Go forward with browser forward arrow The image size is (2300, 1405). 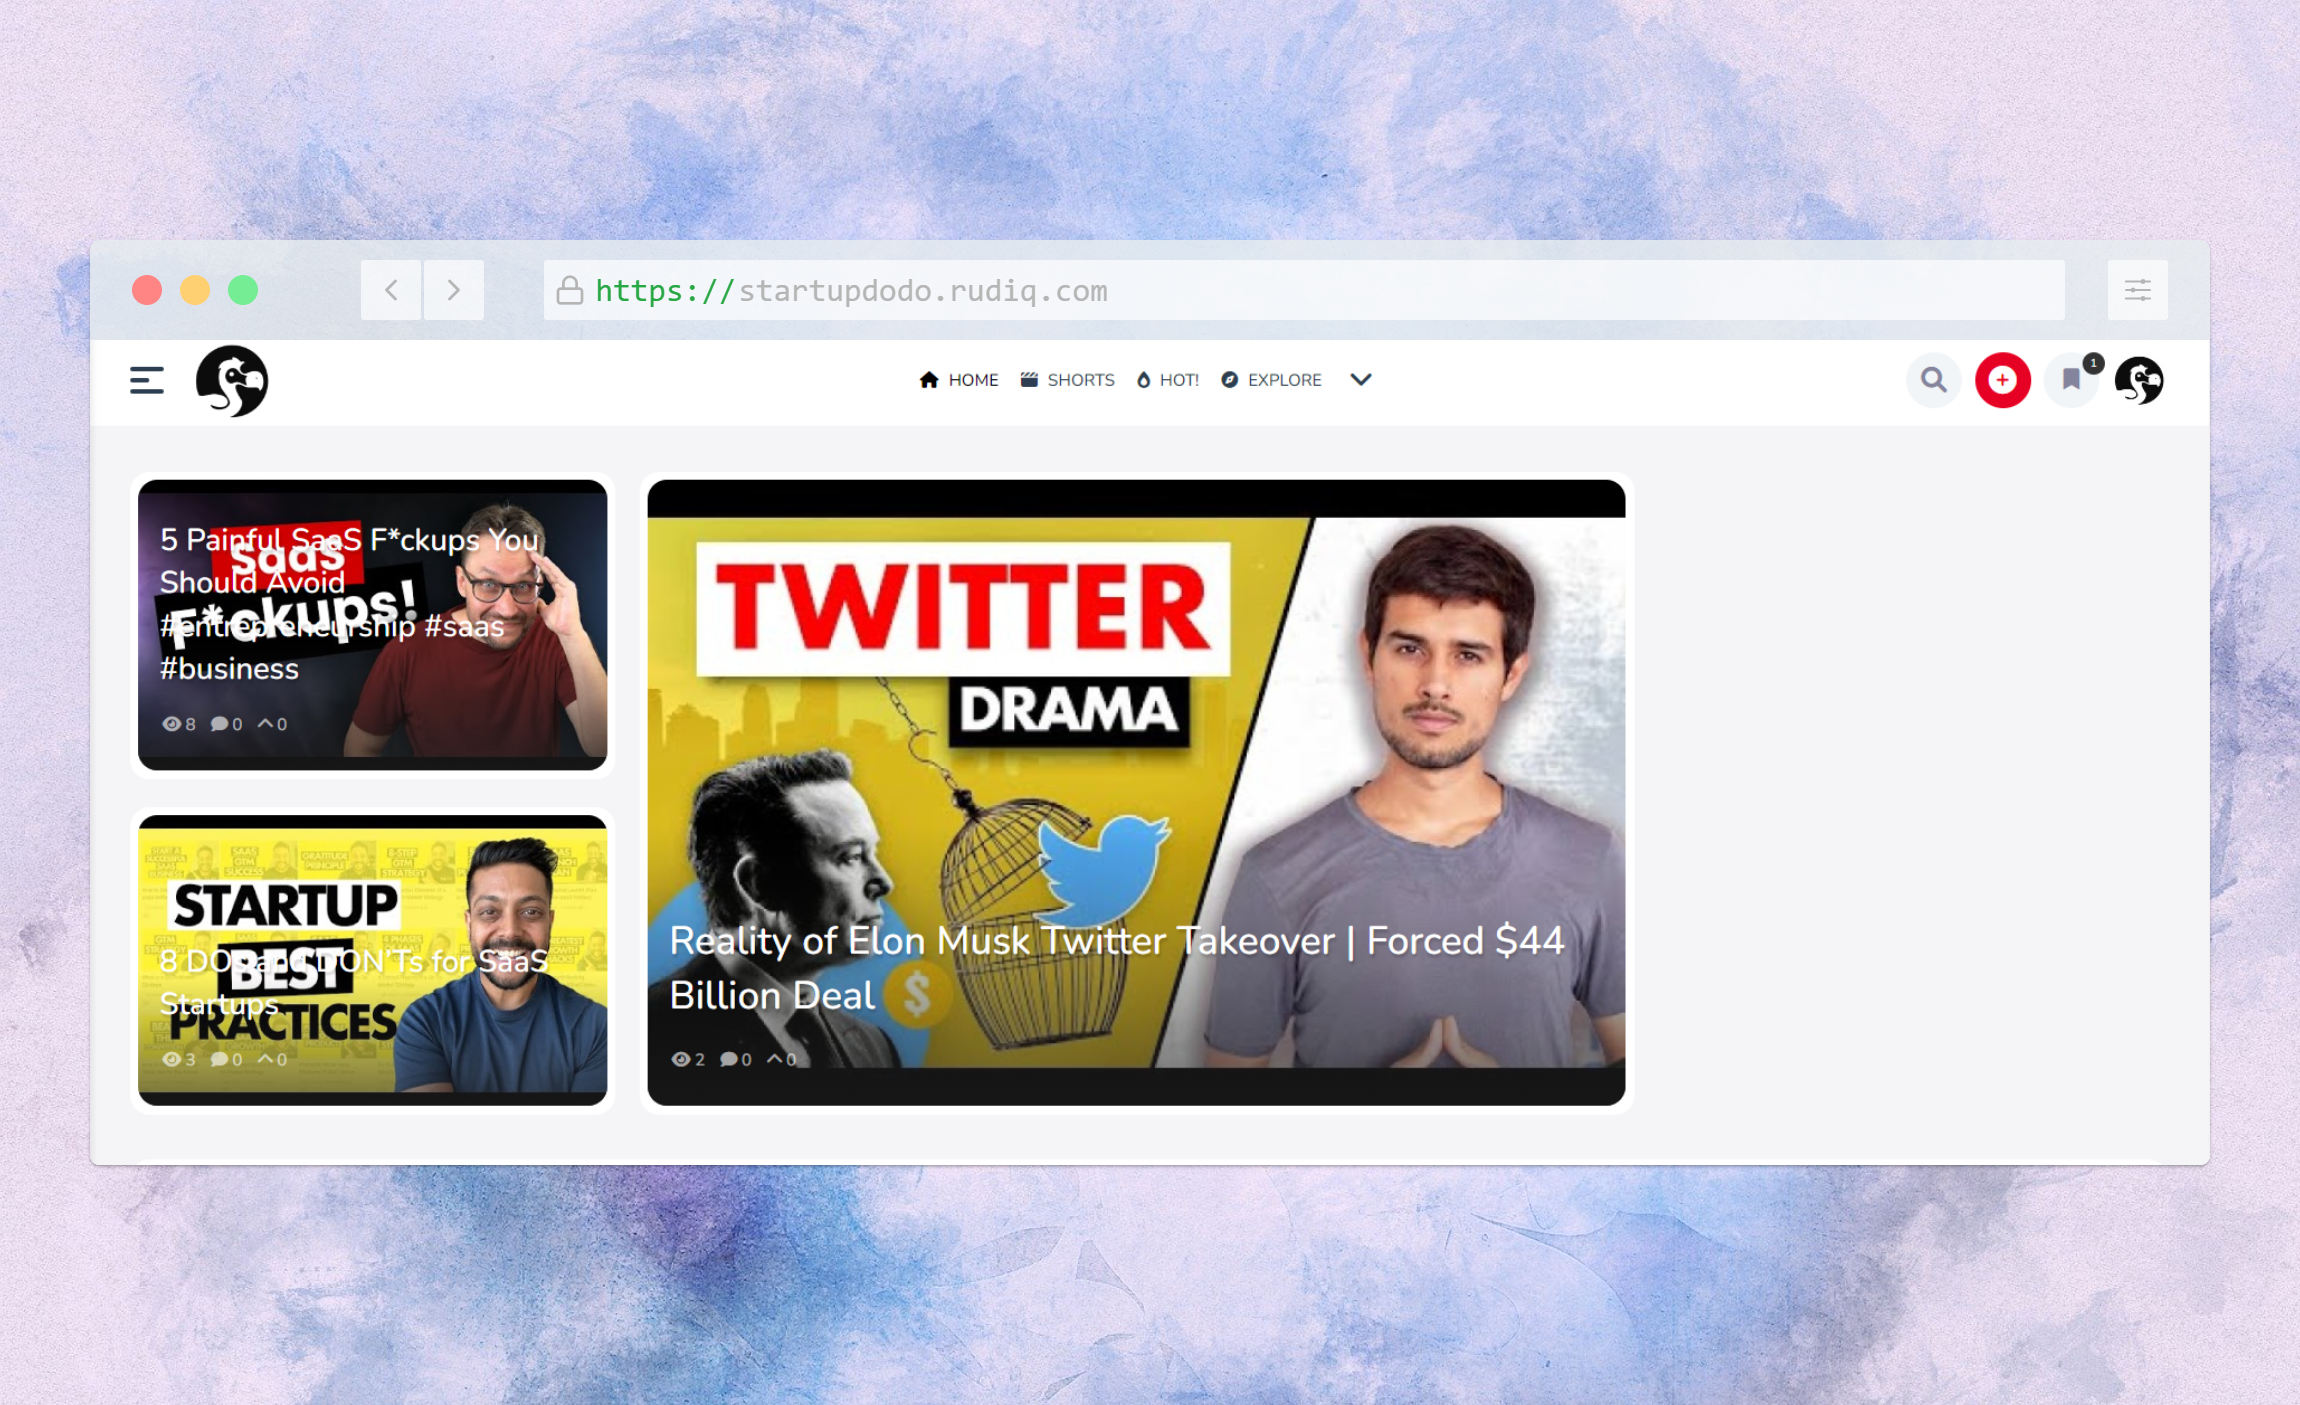(x=453, y=290)
